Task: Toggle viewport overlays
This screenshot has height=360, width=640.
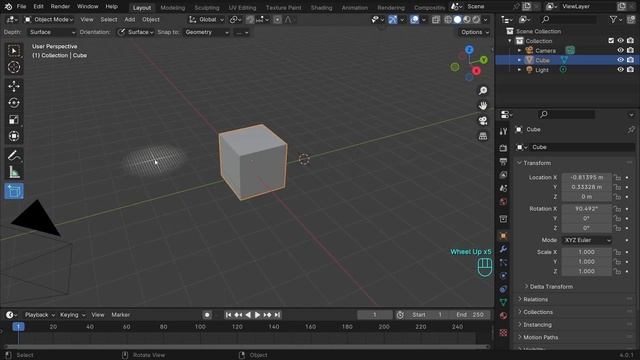Action: pyautogui.click(x=414, y=19)
